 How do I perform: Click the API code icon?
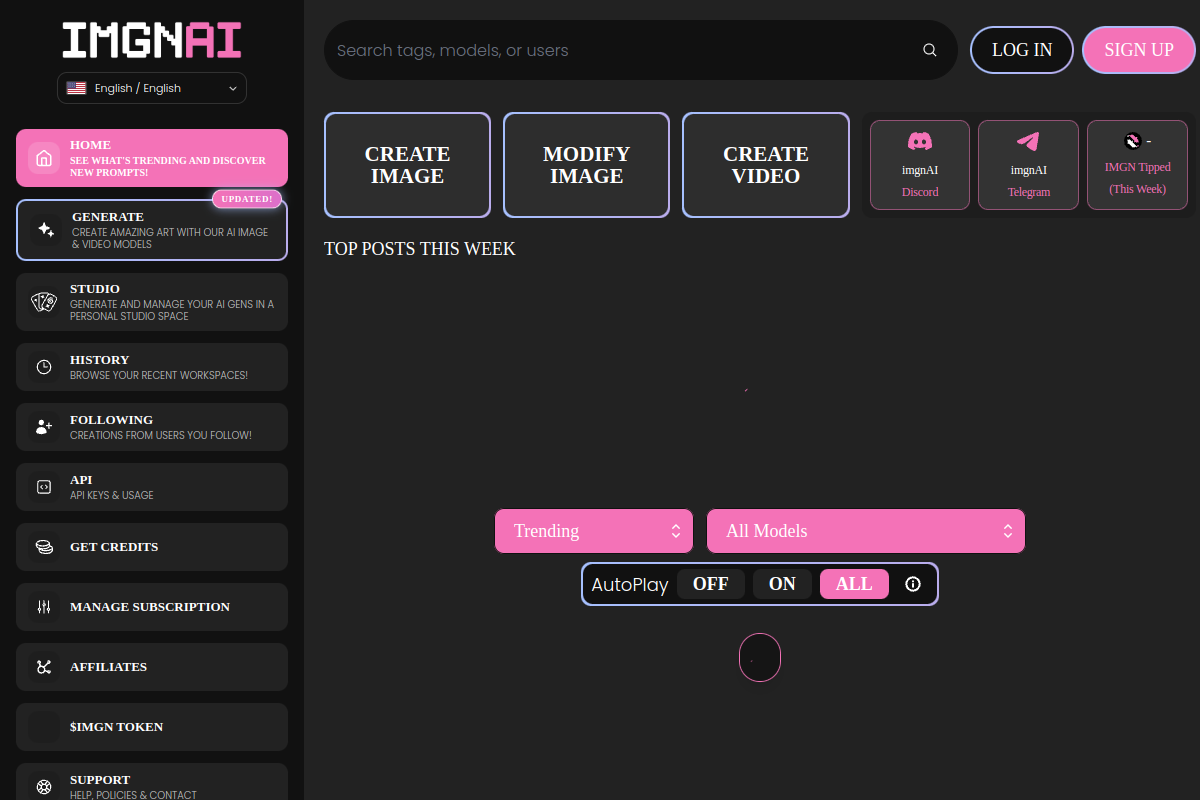(44, 487)
